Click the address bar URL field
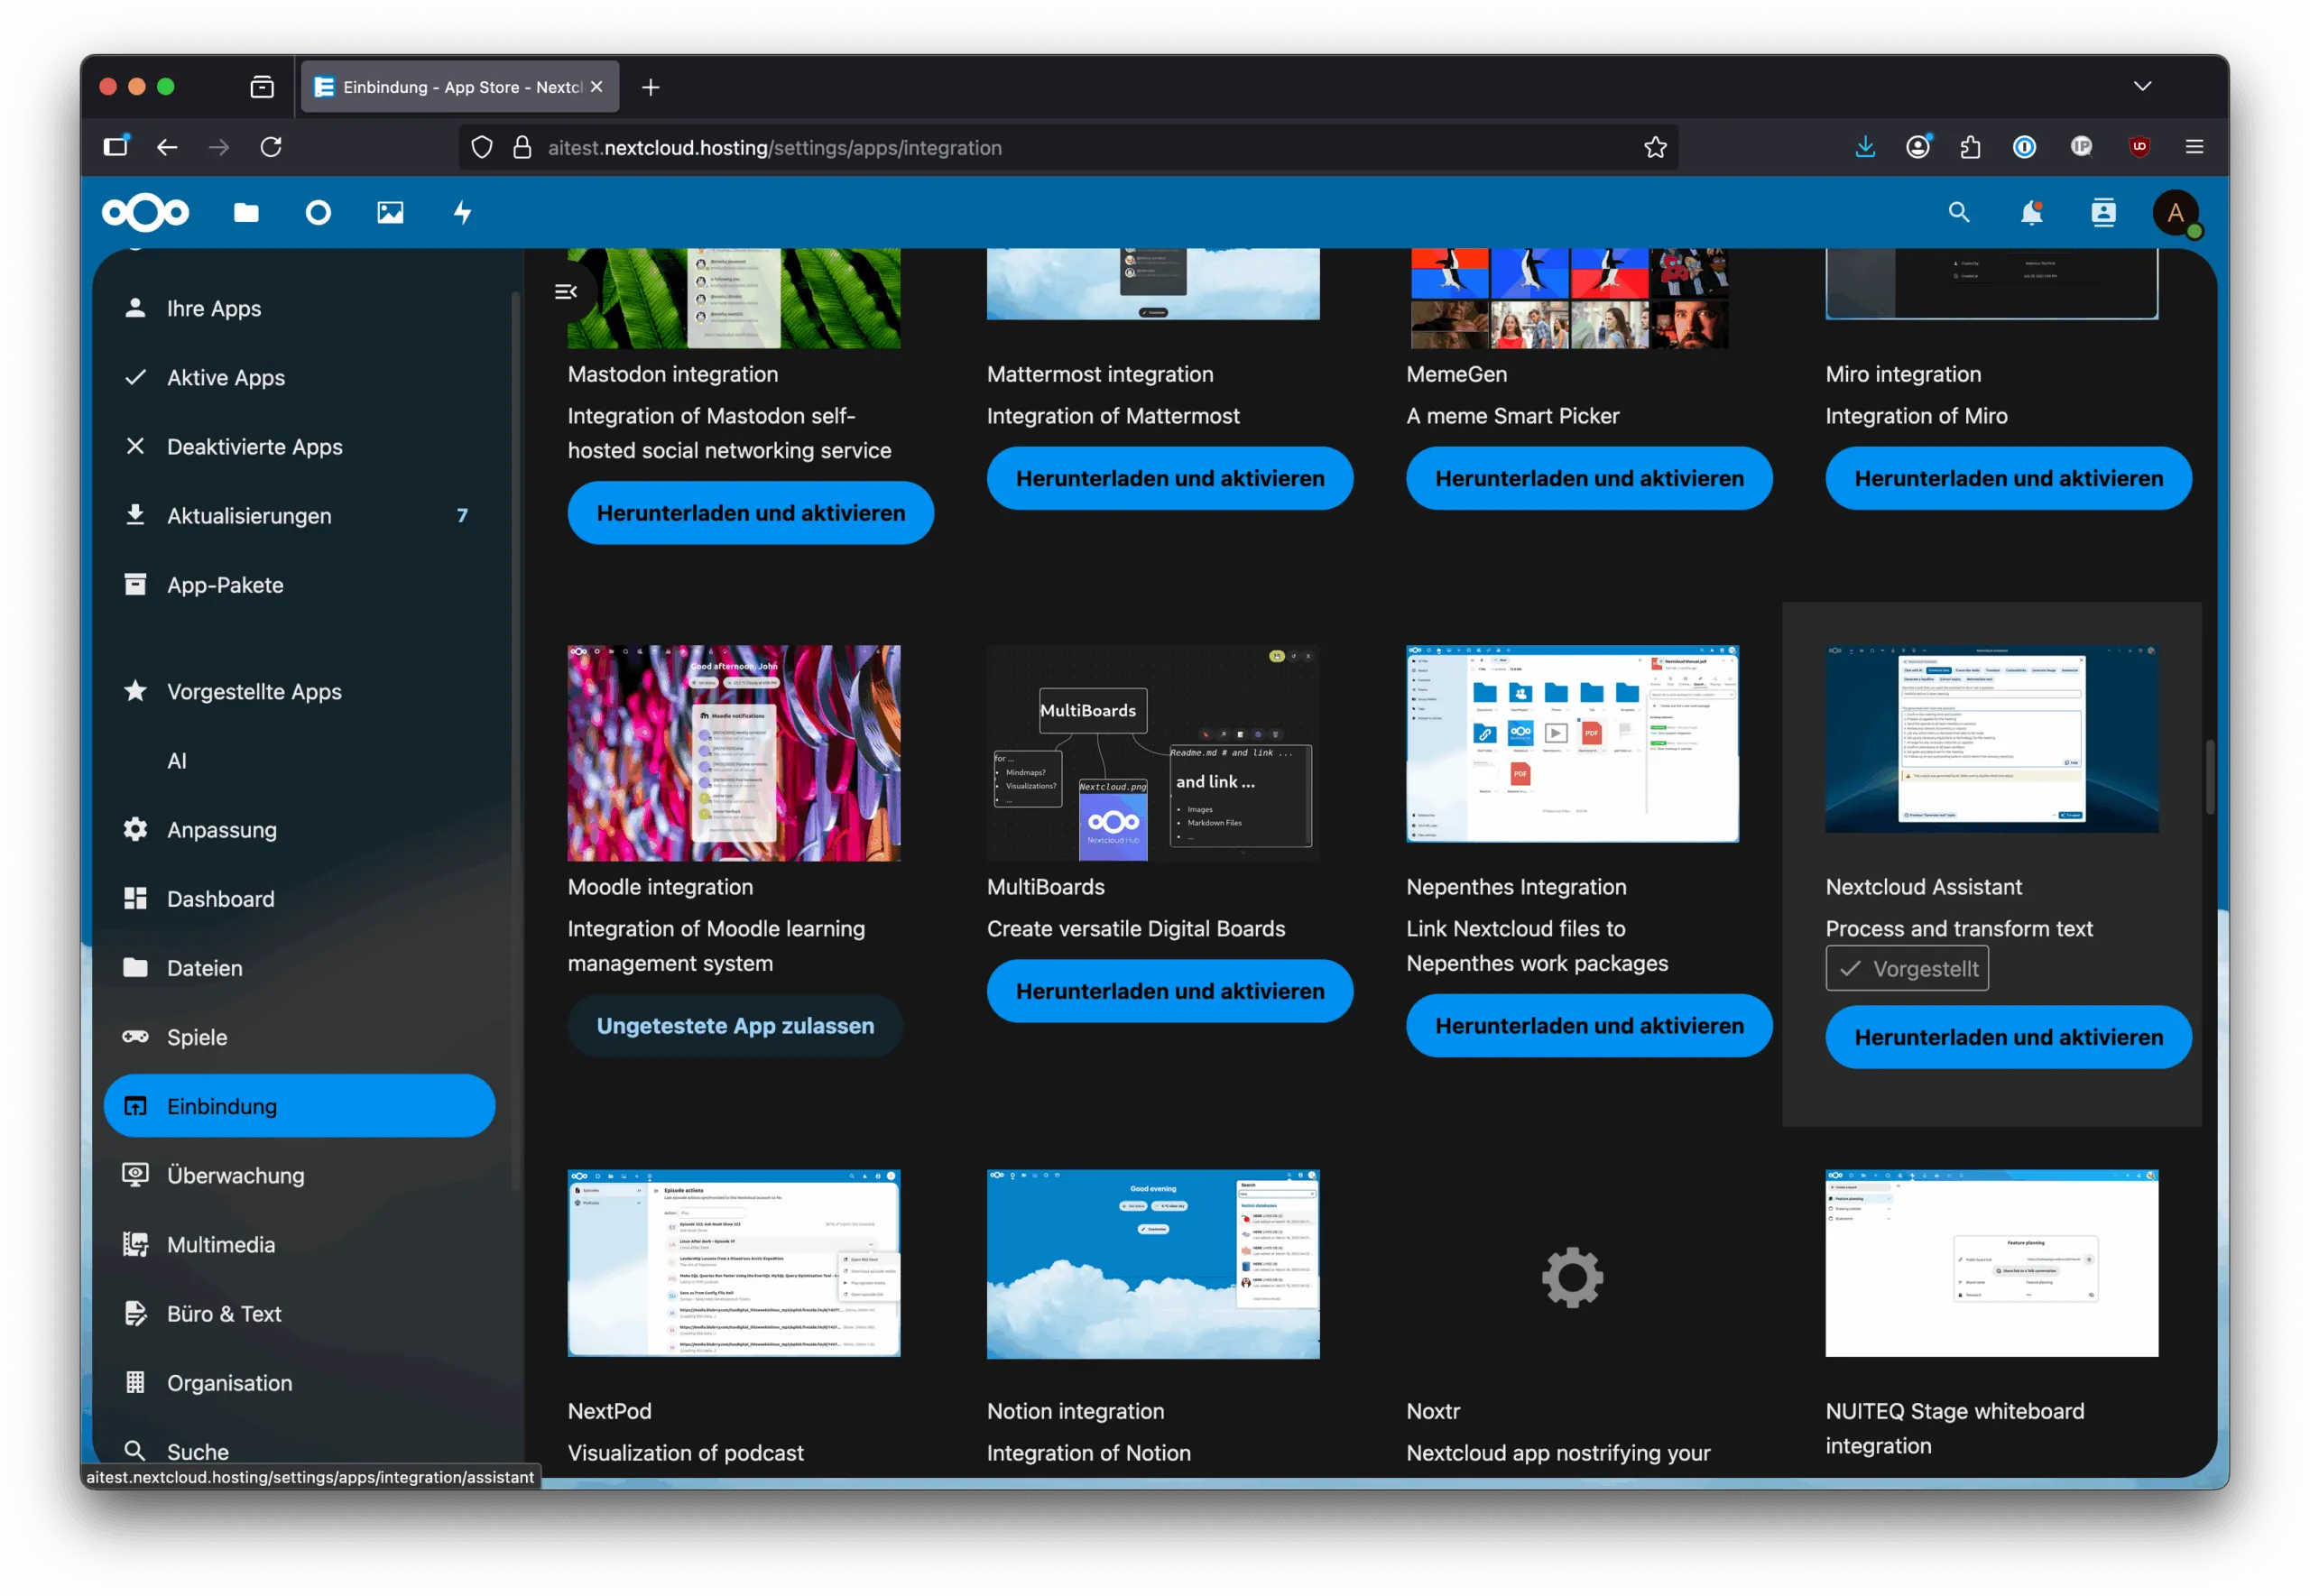The image size is (2310, 1596). (x=1068, y=147)
